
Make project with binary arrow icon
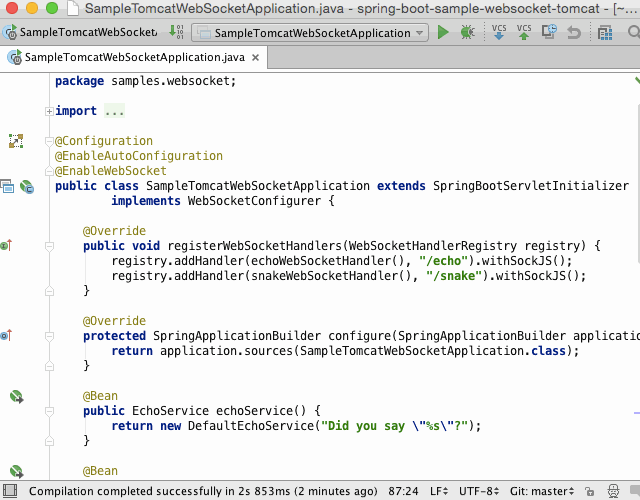176,32
